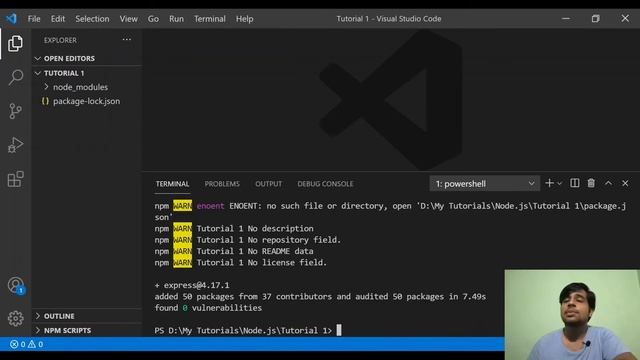Split the terminal panel
640x360 pixels.
[x=574, y=183]
